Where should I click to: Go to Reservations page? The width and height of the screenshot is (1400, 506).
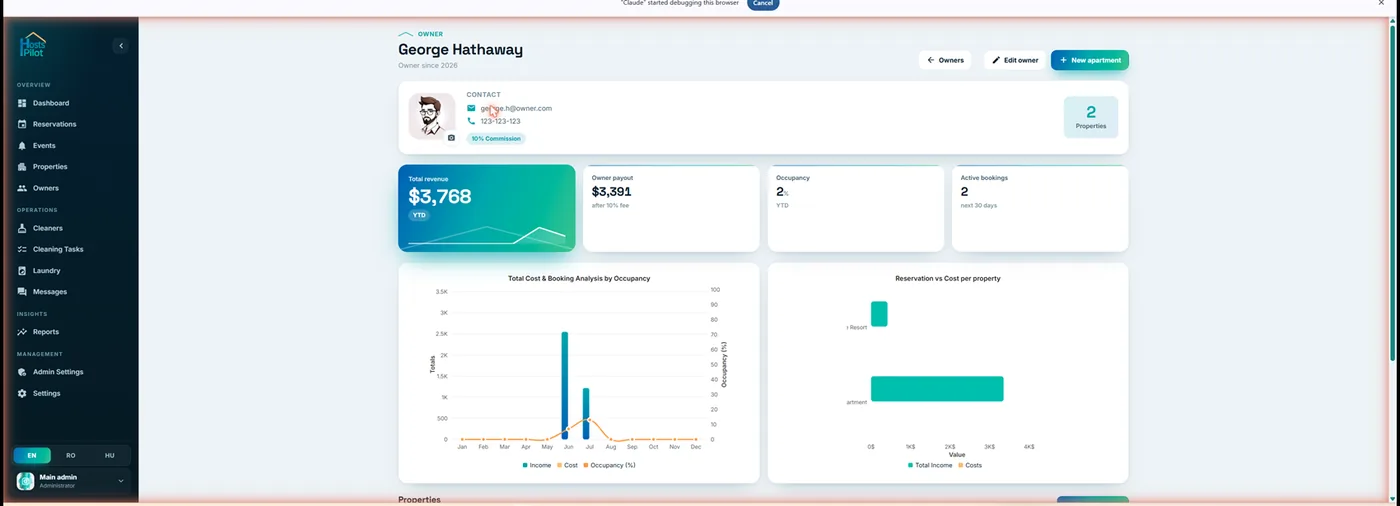70,124
